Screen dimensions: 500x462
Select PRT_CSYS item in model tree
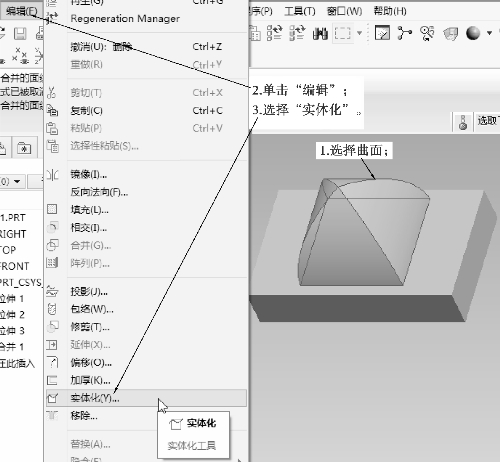[x=21, y=283]
